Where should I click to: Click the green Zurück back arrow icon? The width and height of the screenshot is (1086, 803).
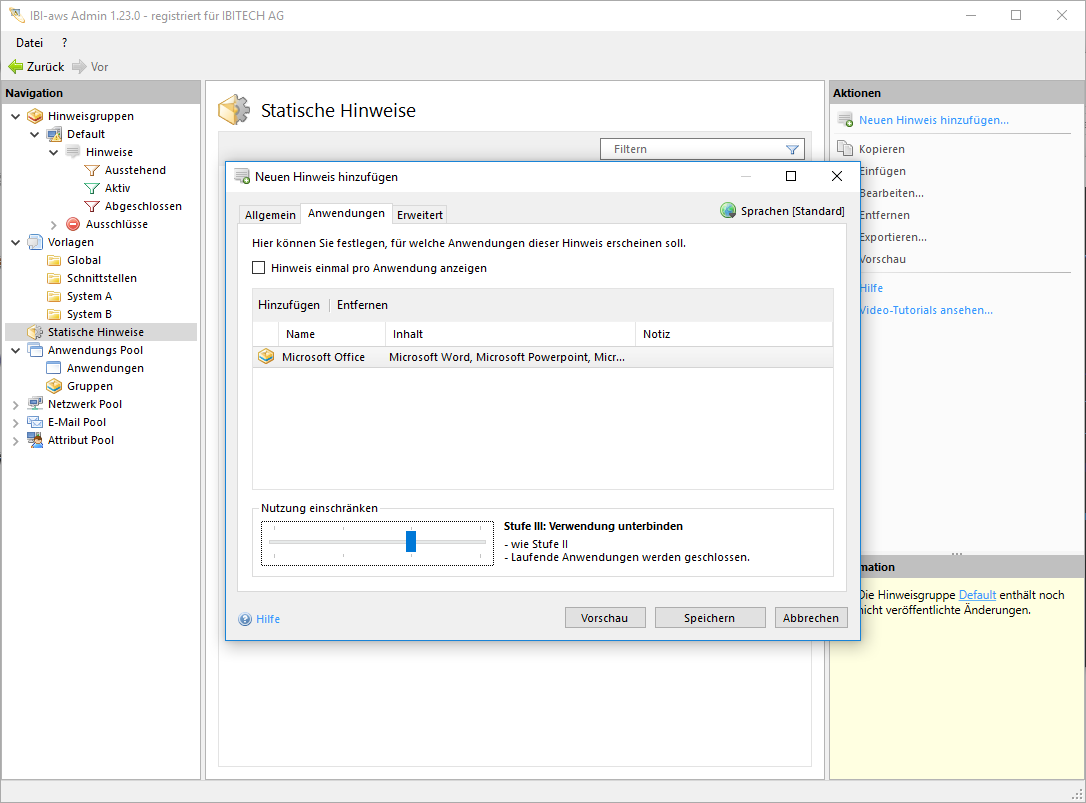pyautogui.click(x=15, y=67)
